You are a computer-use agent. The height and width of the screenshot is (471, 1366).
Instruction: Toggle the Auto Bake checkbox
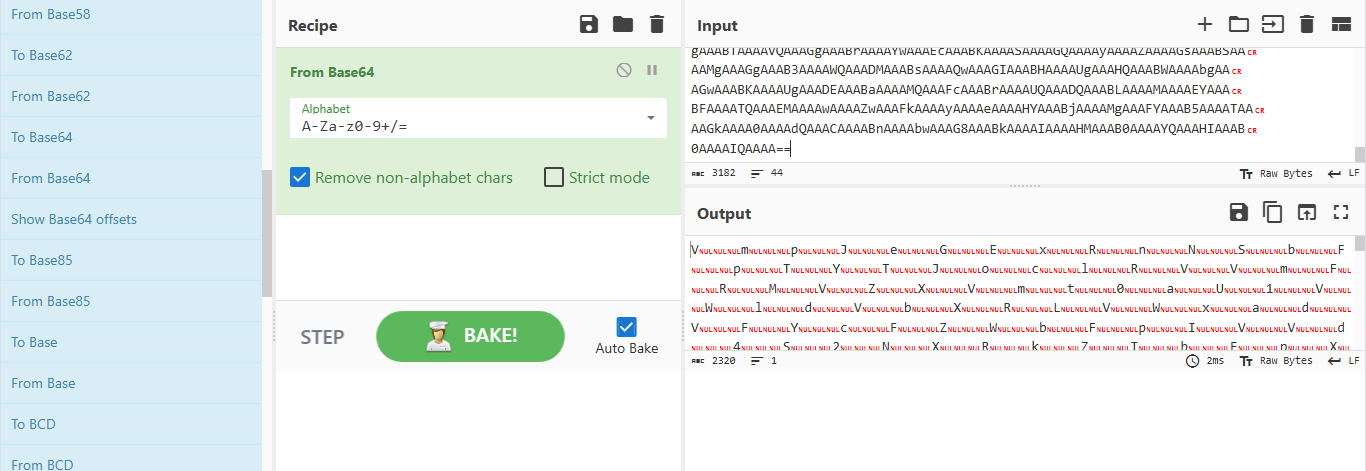click(627, 327)
